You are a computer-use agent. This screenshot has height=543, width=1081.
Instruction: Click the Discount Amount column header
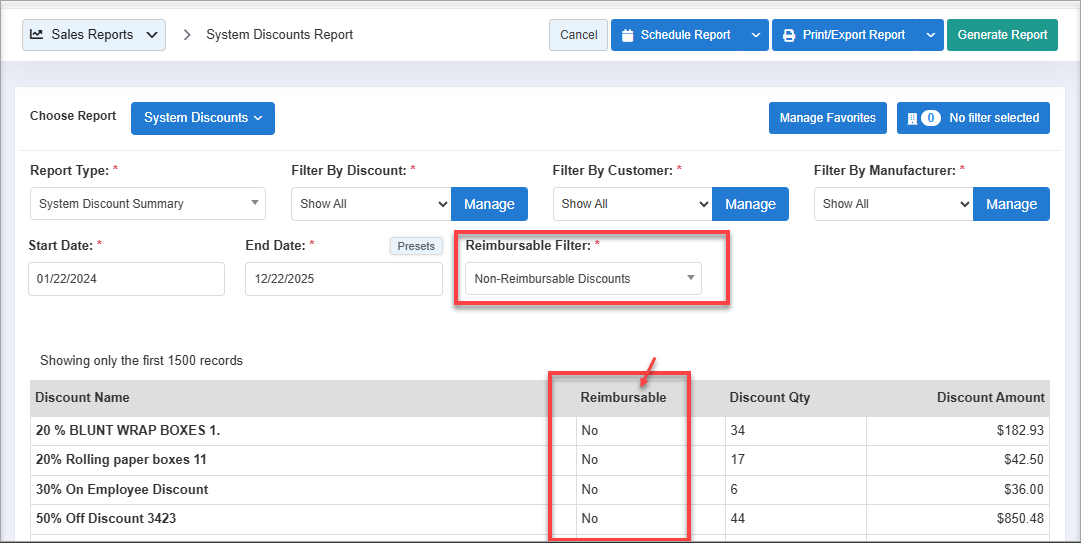[990, 398]
